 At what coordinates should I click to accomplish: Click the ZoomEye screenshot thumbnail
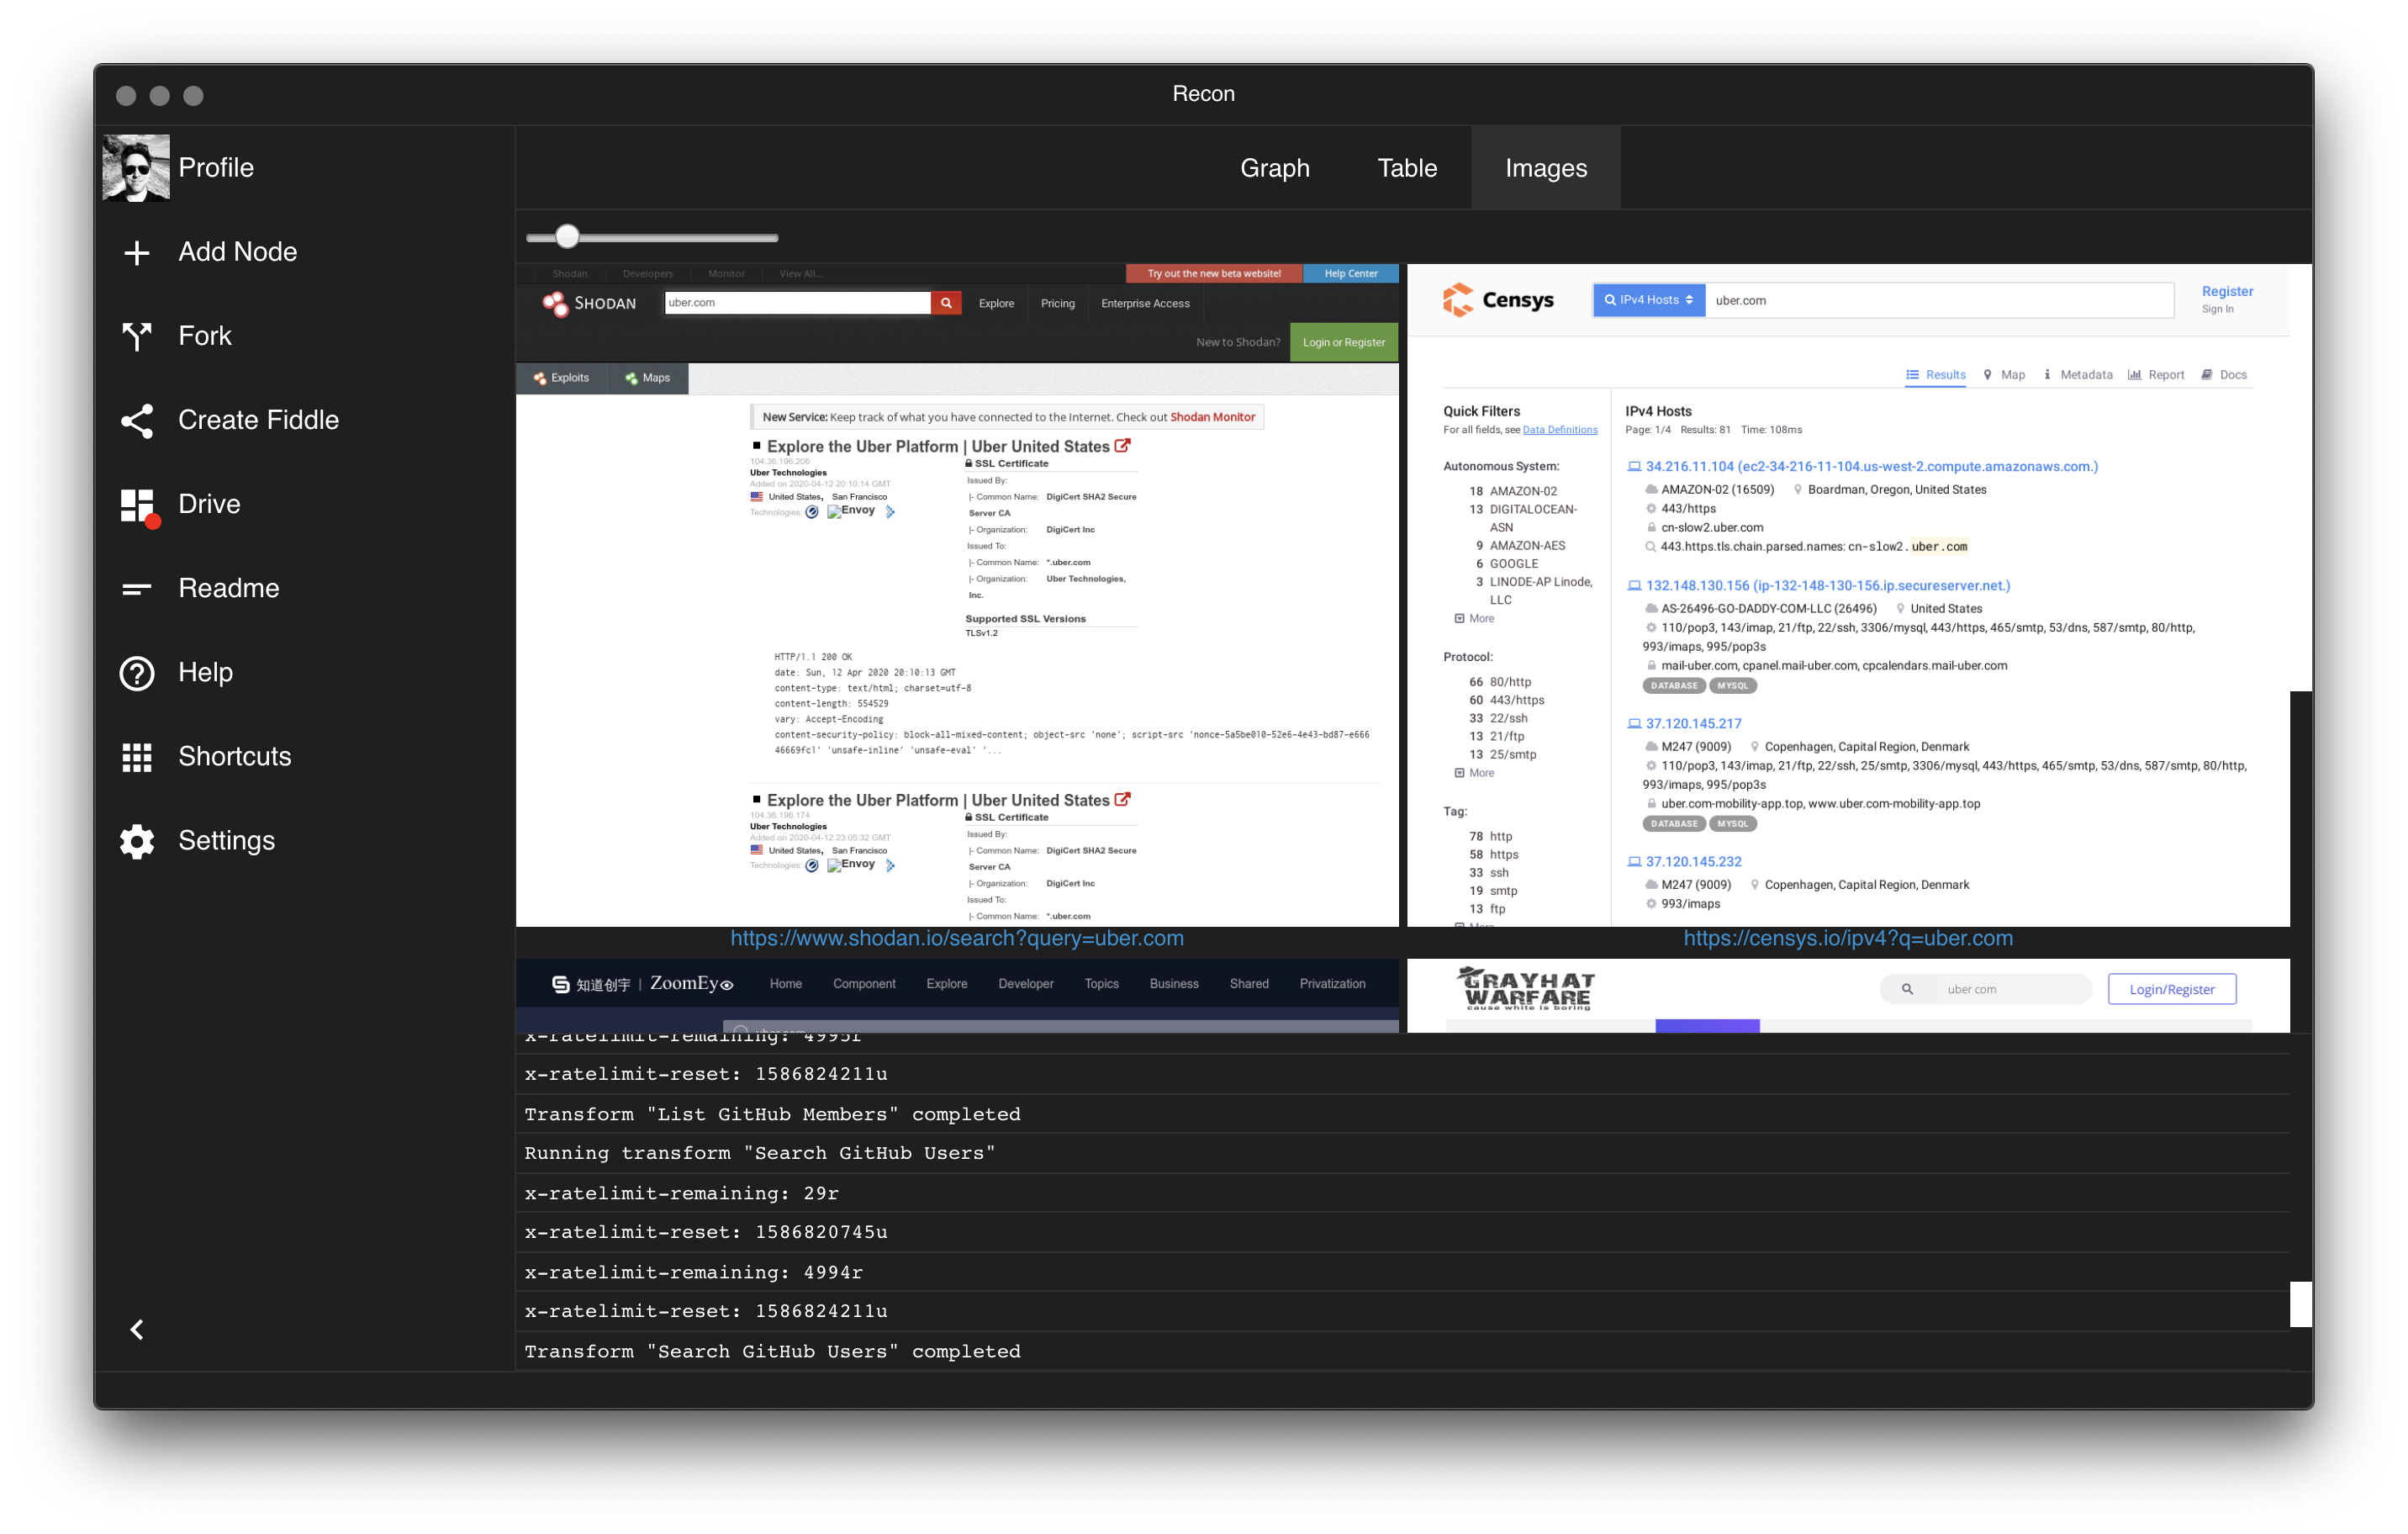click(956, 995)
